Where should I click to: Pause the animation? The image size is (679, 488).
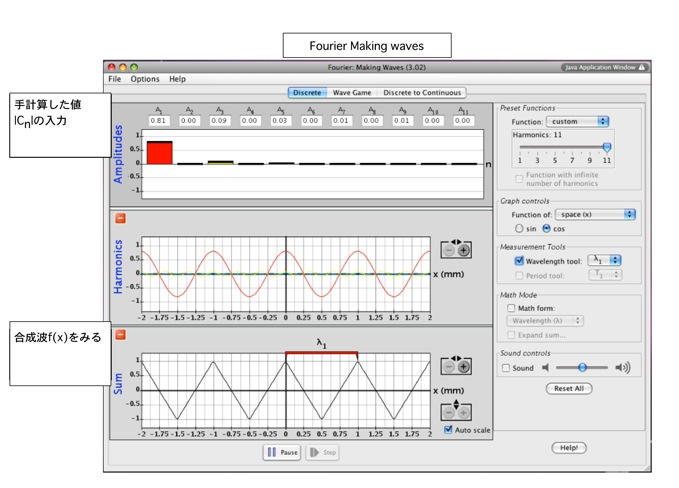(x=282, y=452)
